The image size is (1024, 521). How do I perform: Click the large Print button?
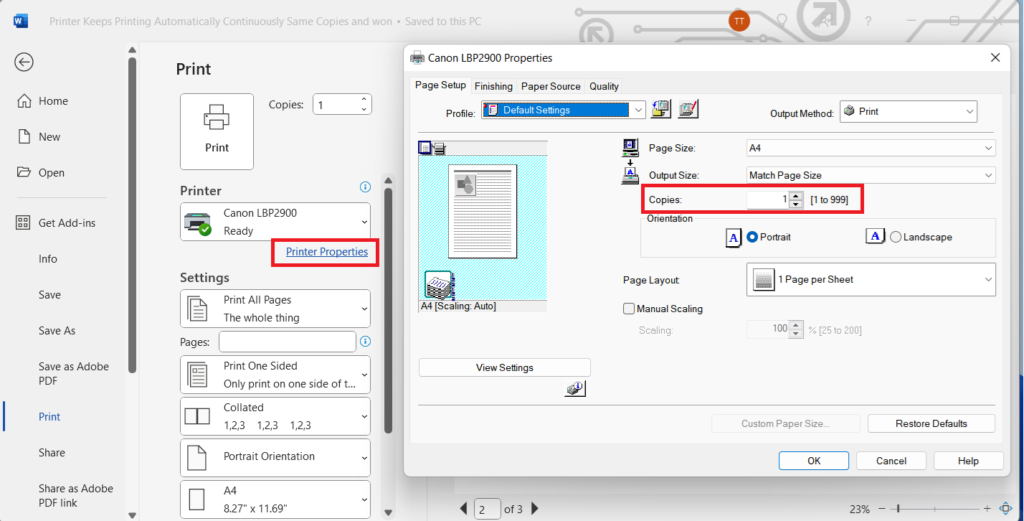pyautogui.click(x=217, y=131)
